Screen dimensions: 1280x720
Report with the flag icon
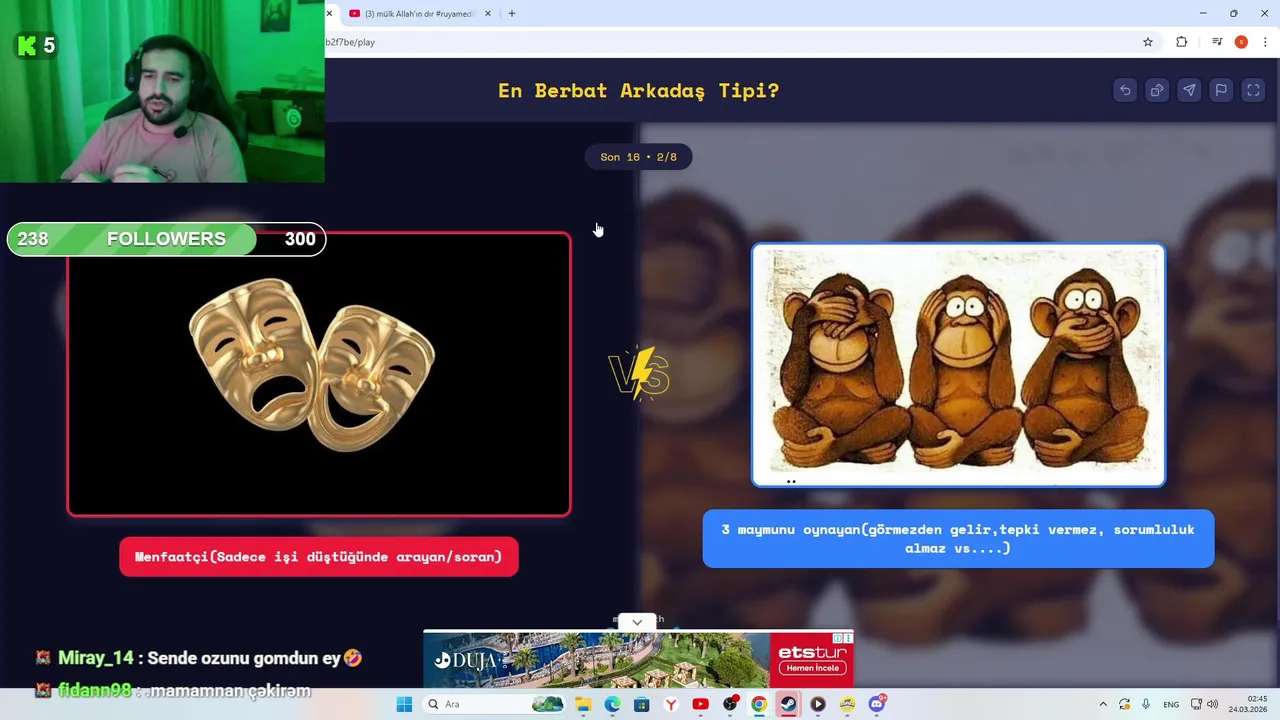pyautogui.click(x=1221, y=90)
